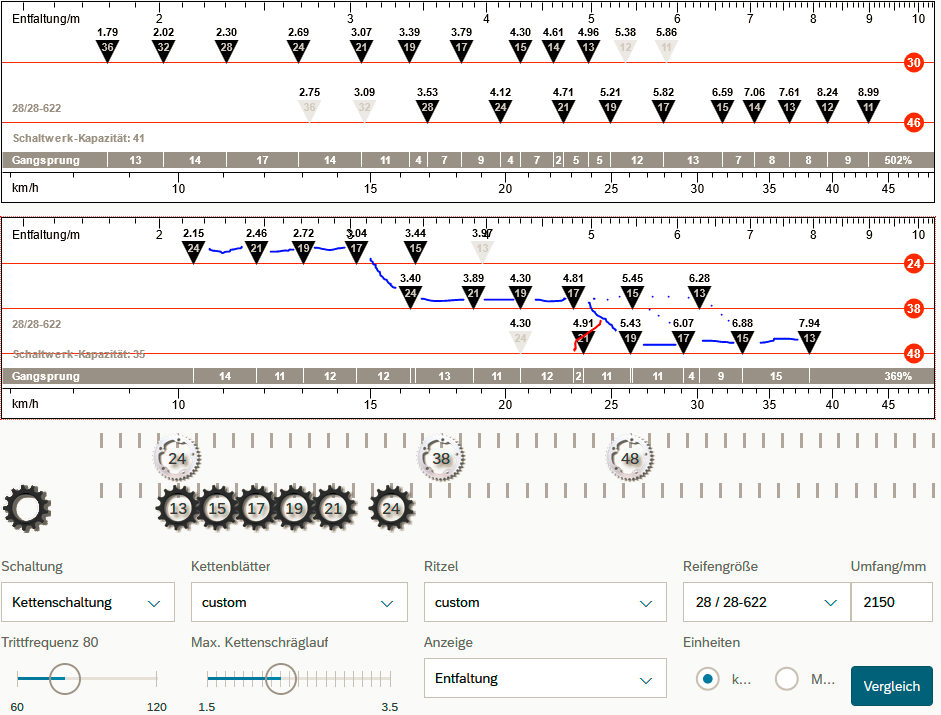Screen dimensions: 941x715
Task: Expand the Kettenblätter dropdown
Action: click(299, 603)
